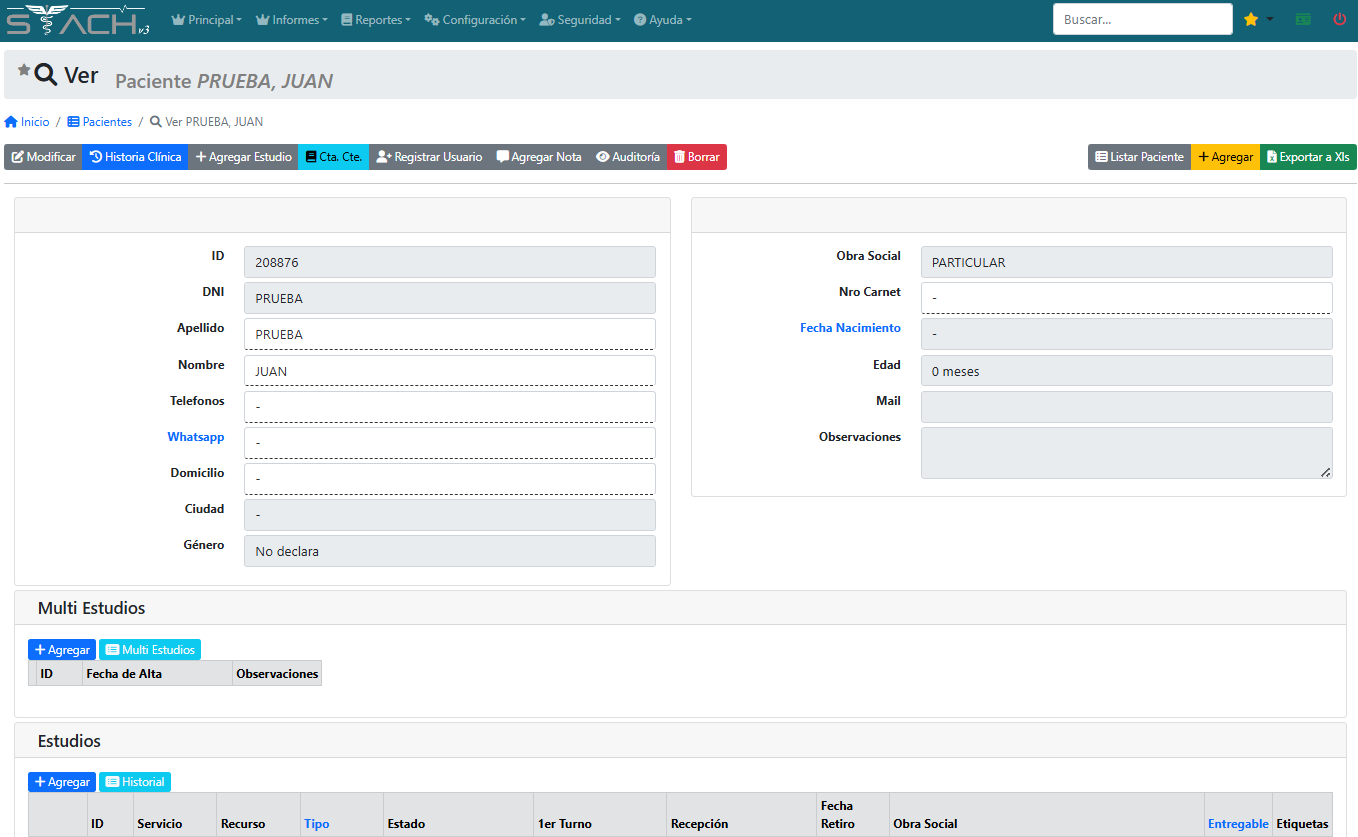
Task: Go to Pacientes breadcrumb link
Action: pyautogui.click(x=100, y=122)
